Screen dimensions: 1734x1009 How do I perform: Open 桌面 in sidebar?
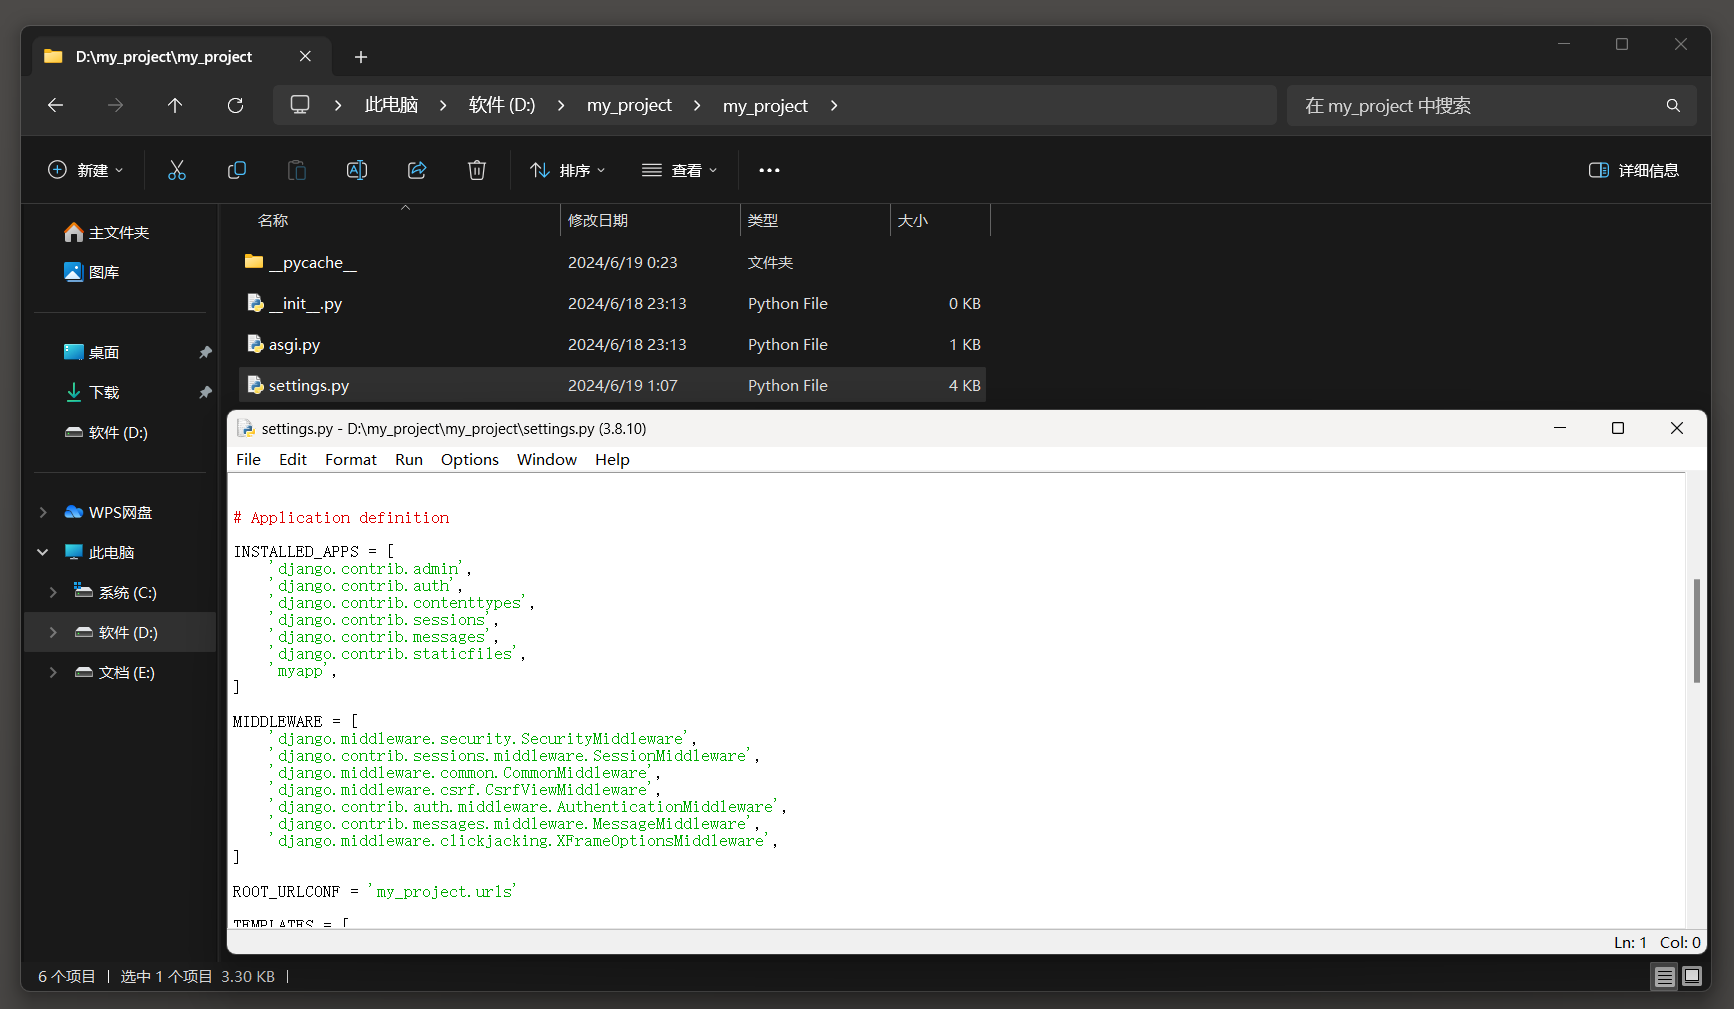point(92,352)
